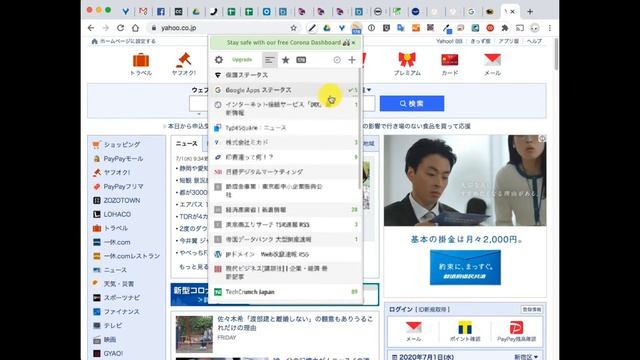The width and height of the screenshot is (640, 360).
Task: Click the circular refresh icon in popup
Action: (x=337, y=60)
